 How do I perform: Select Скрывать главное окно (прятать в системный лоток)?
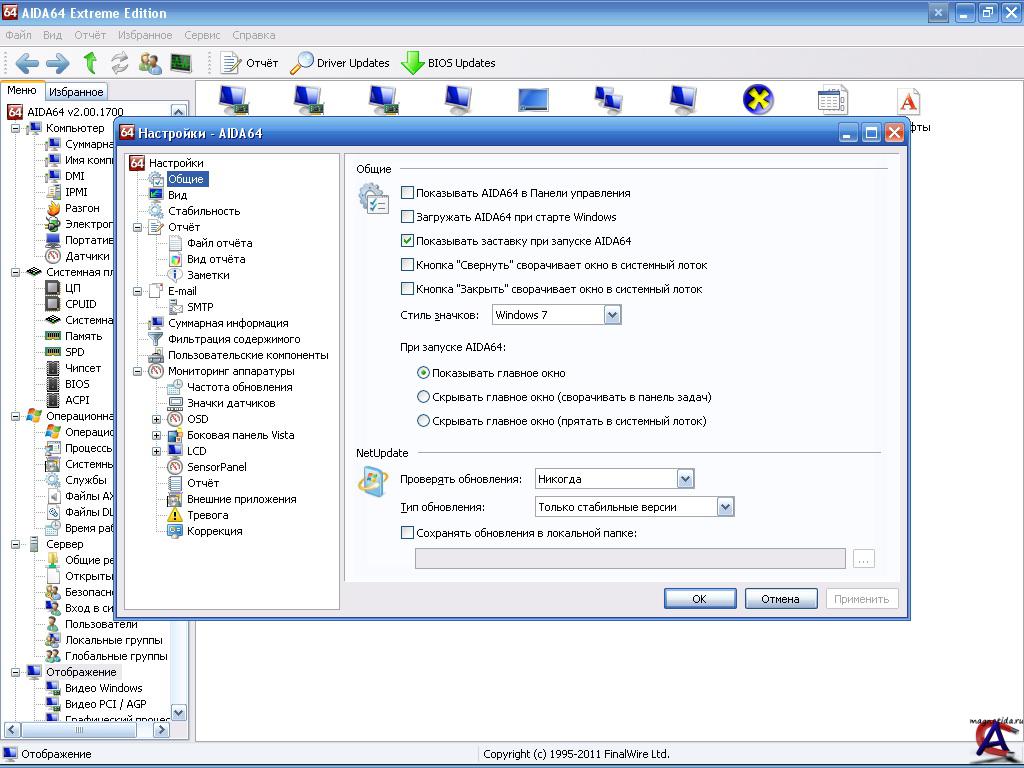(424, 421)
